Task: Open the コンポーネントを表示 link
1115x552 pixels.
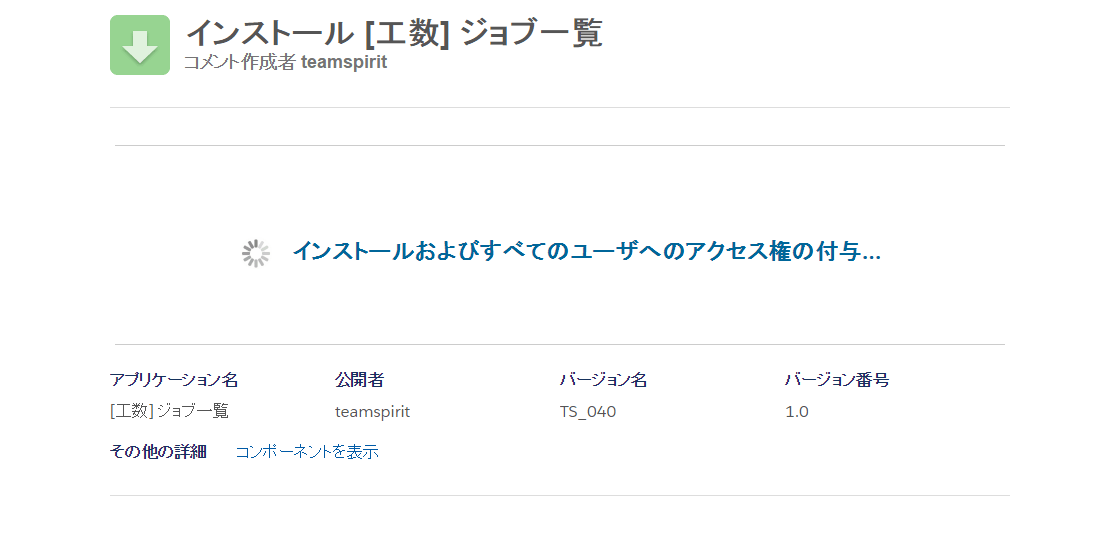Action: [x=306, y=452]
